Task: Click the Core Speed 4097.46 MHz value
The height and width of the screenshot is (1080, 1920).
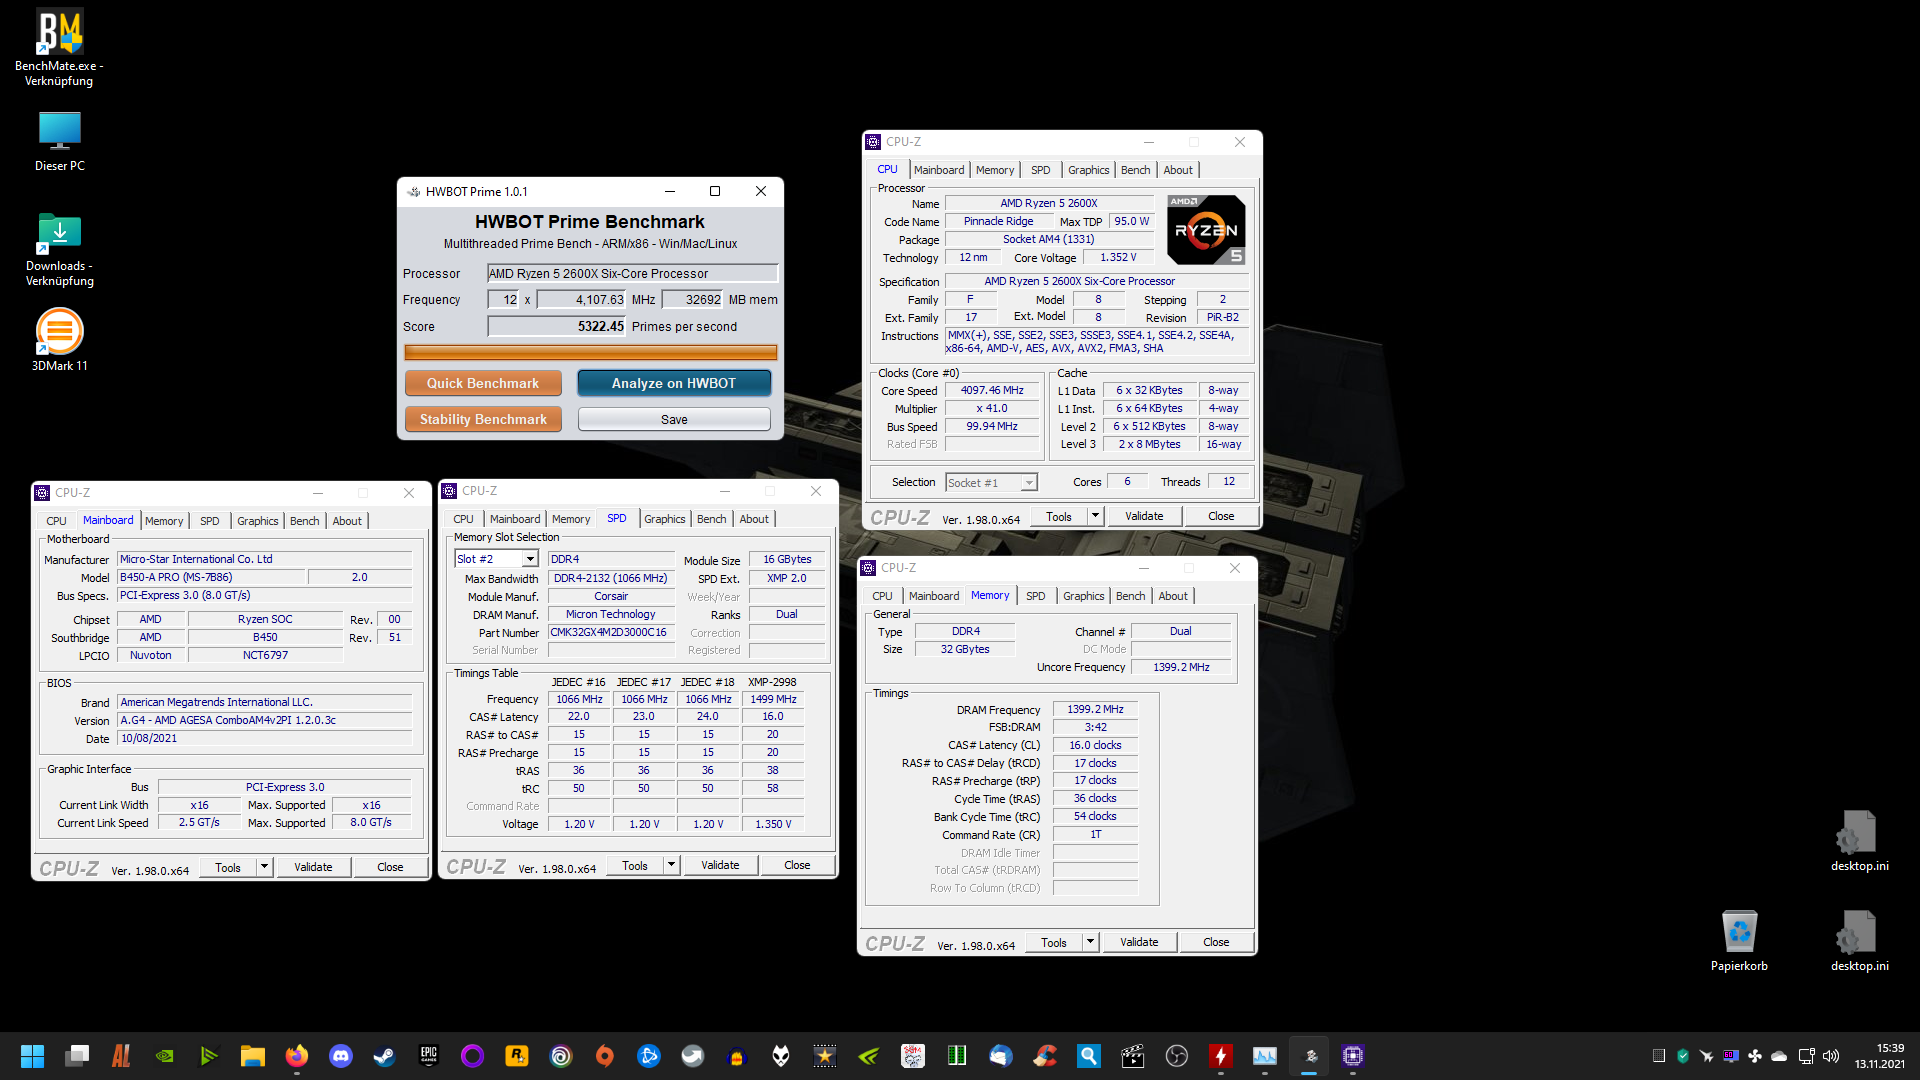Action: [x=992, y=390]
